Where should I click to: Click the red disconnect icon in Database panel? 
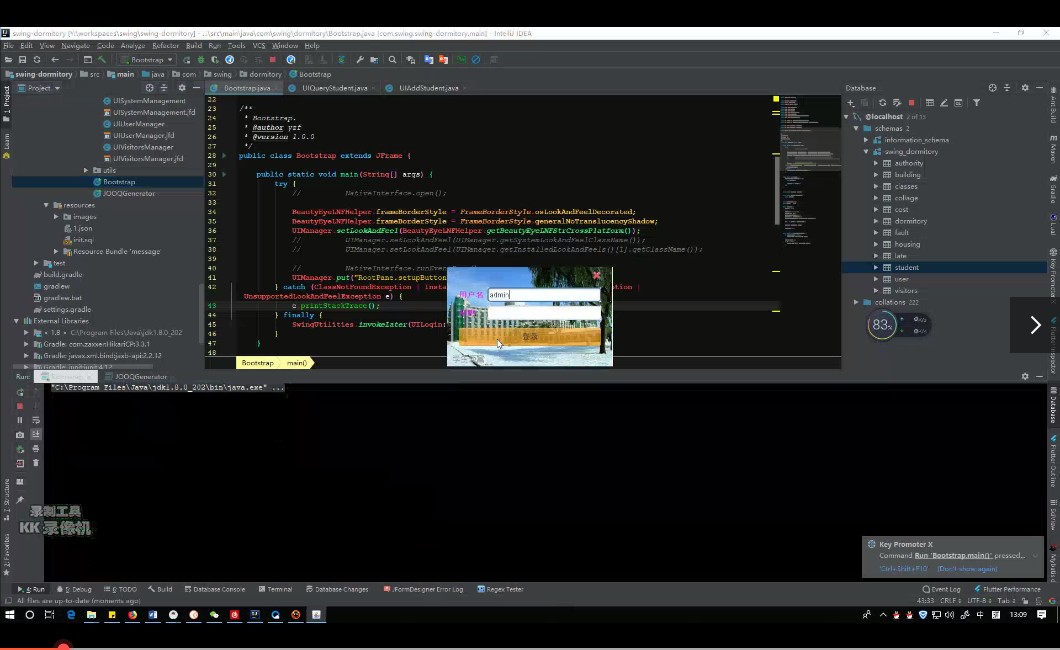(x=911, y=103)
